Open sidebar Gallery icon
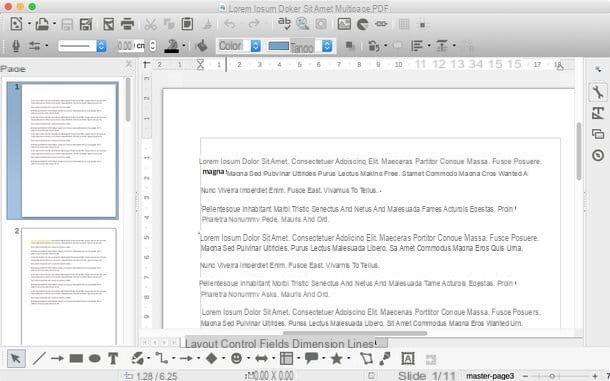Viewport: 610px width, 381px height. pos(598,134)
